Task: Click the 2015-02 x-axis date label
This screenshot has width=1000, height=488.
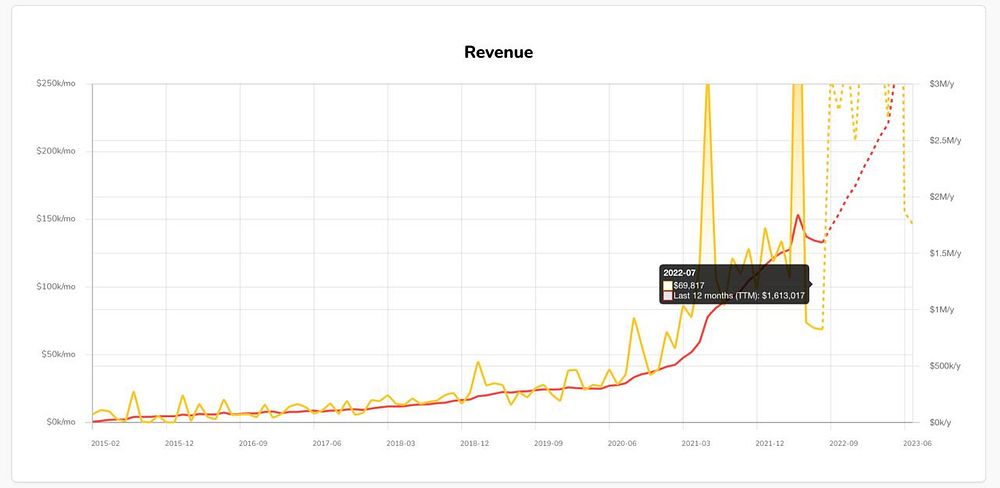Action: (105, 442)
